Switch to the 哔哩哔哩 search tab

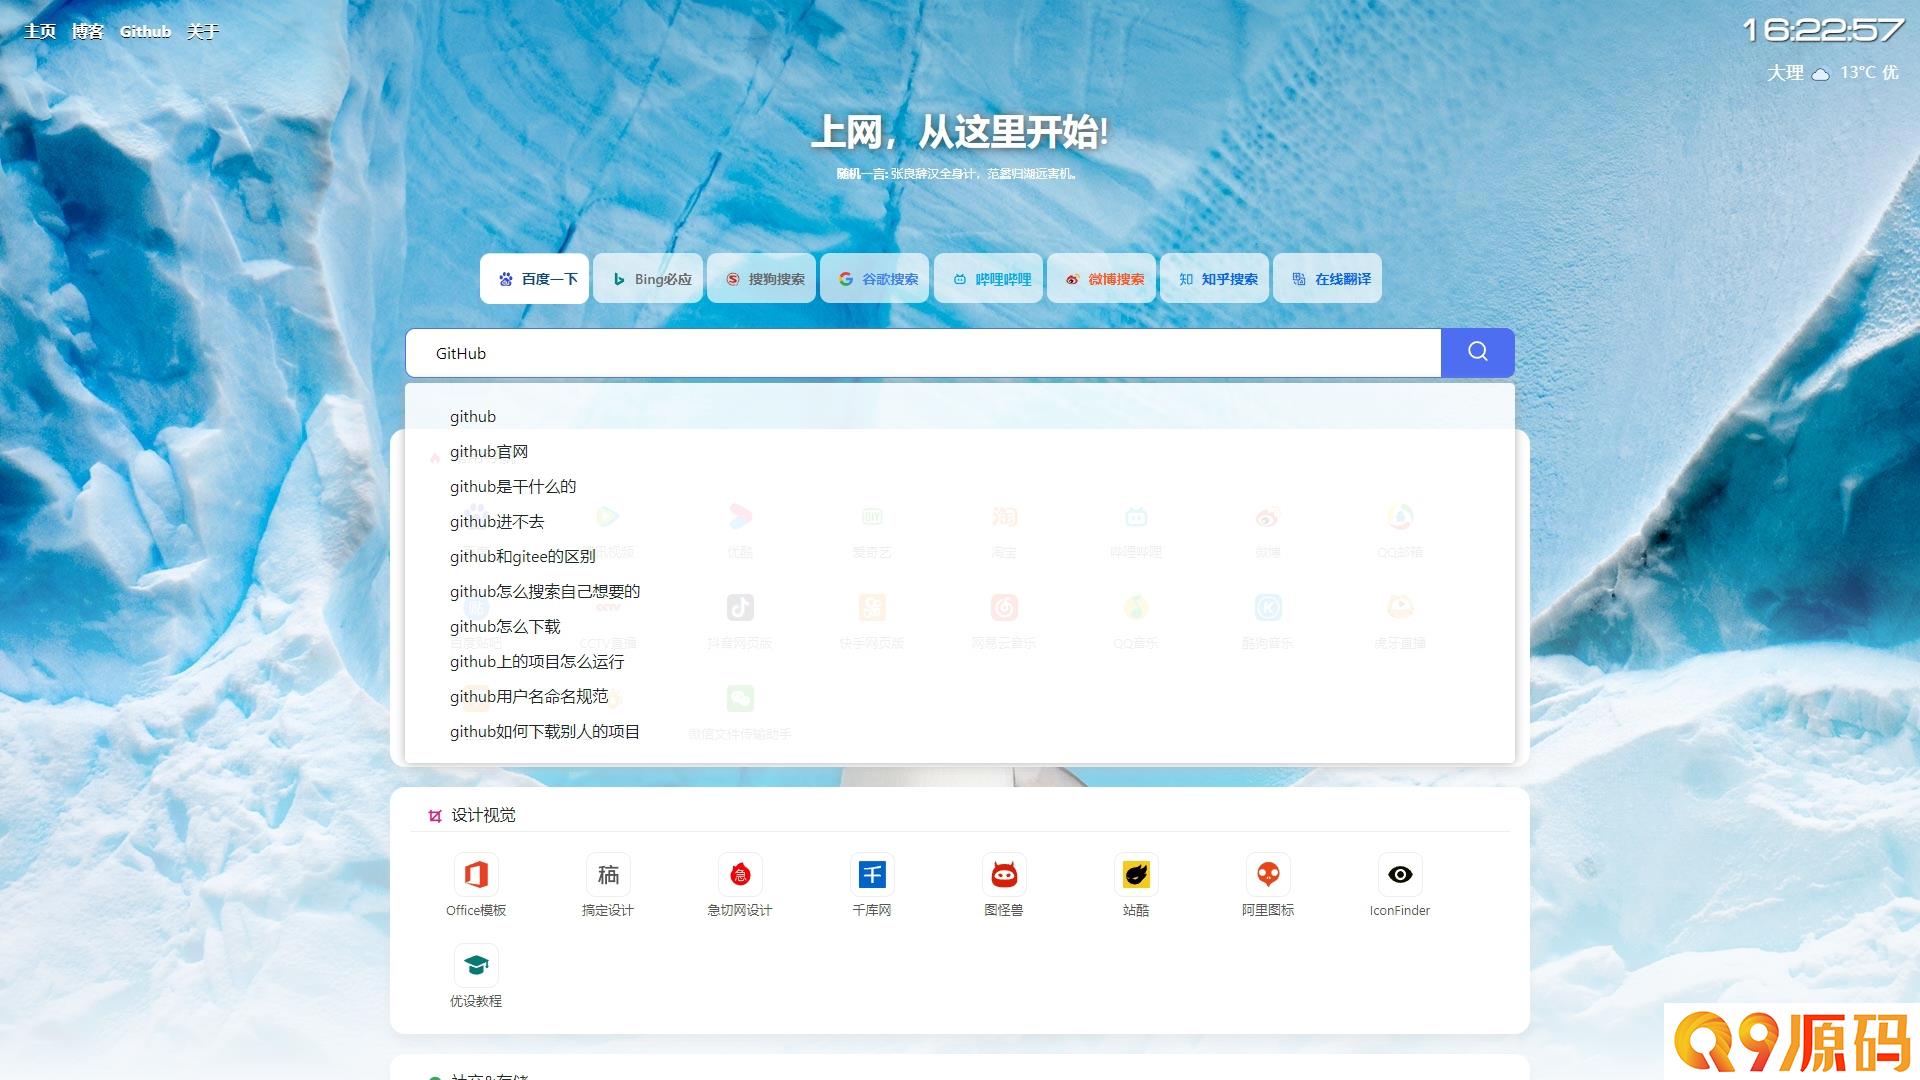pos(989,279)
